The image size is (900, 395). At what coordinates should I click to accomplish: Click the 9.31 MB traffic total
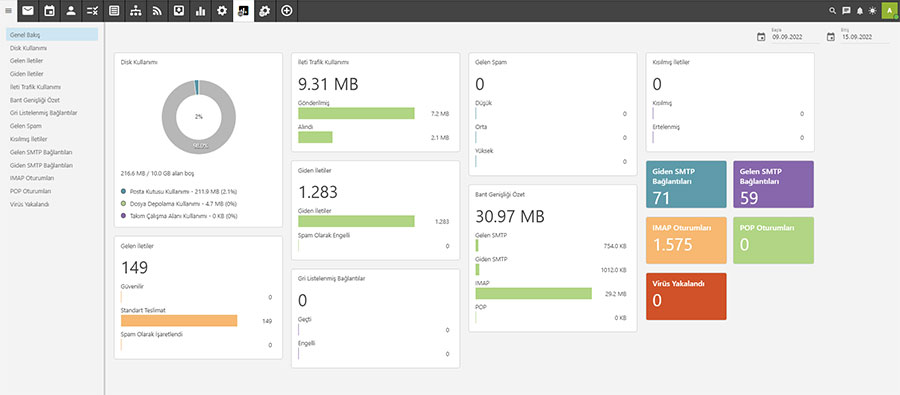tap(328, 85)
